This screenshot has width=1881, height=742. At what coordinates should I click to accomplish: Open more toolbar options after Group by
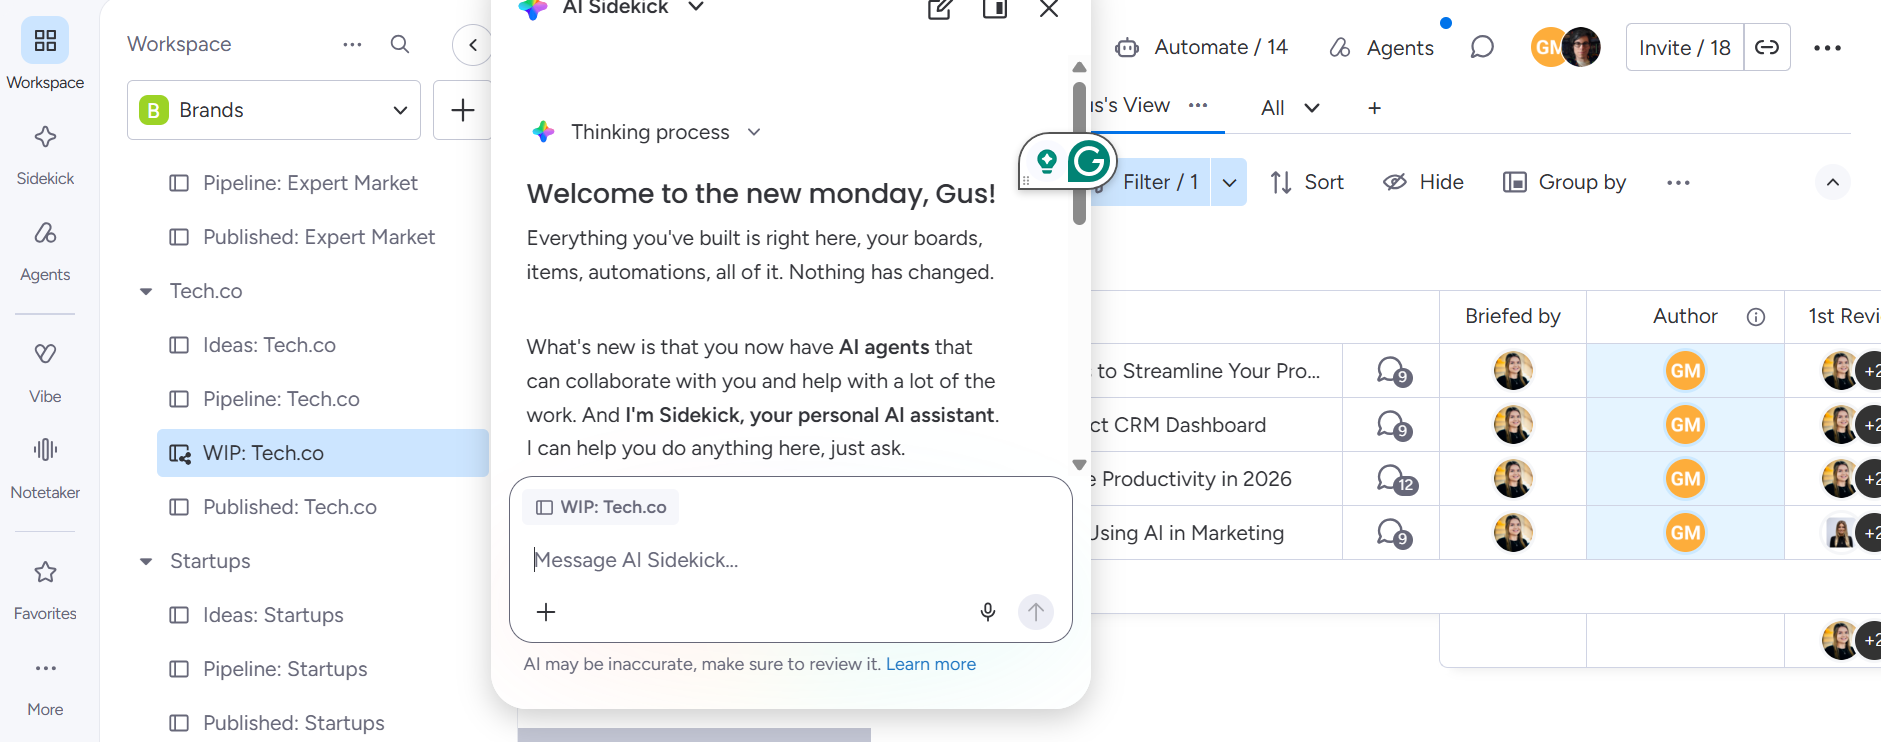[x=1678, y=182]
